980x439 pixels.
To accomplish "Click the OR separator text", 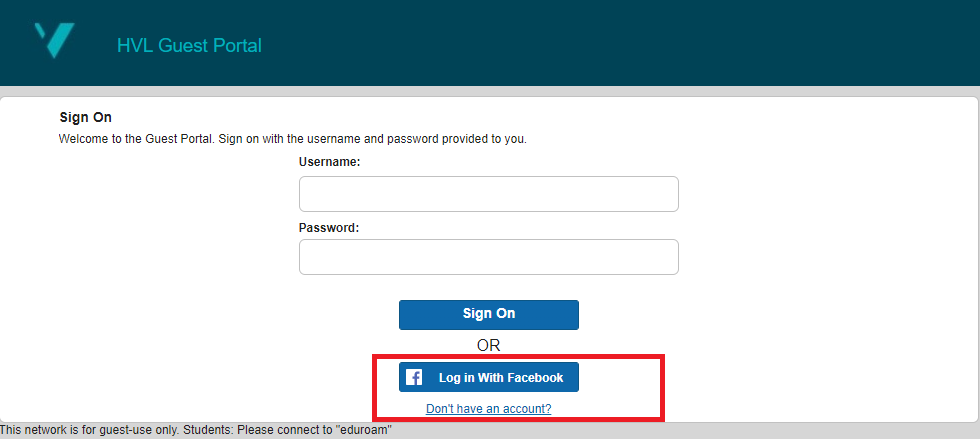I will point(488,345).
